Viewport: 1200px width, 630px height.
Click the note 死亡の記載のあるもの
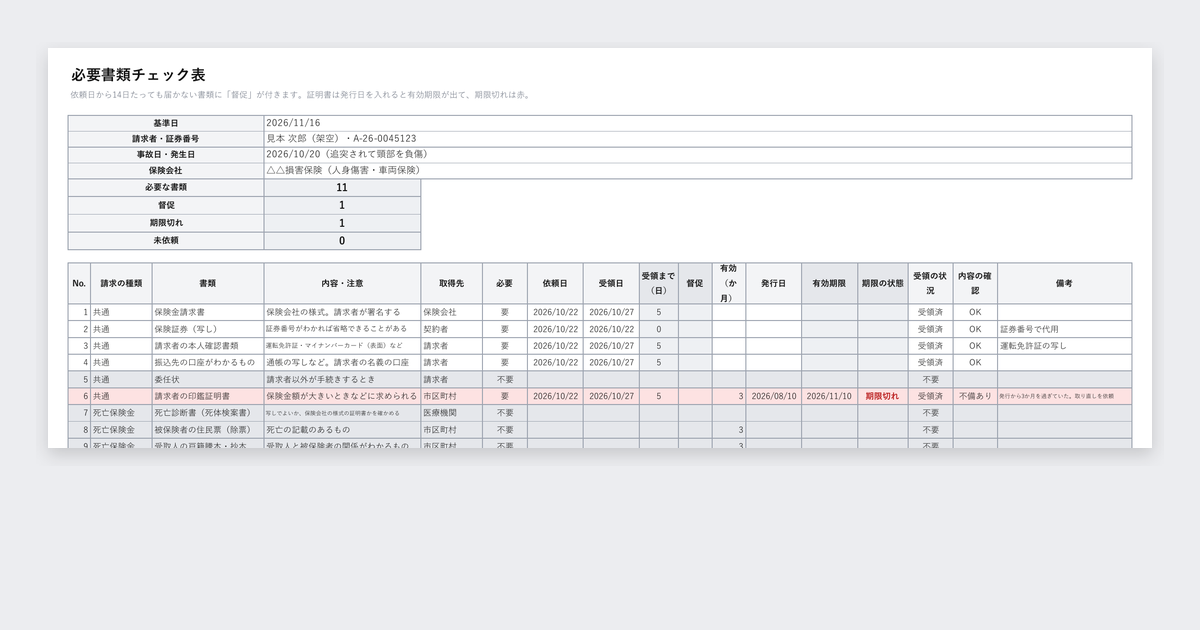(x=342, y=430)
